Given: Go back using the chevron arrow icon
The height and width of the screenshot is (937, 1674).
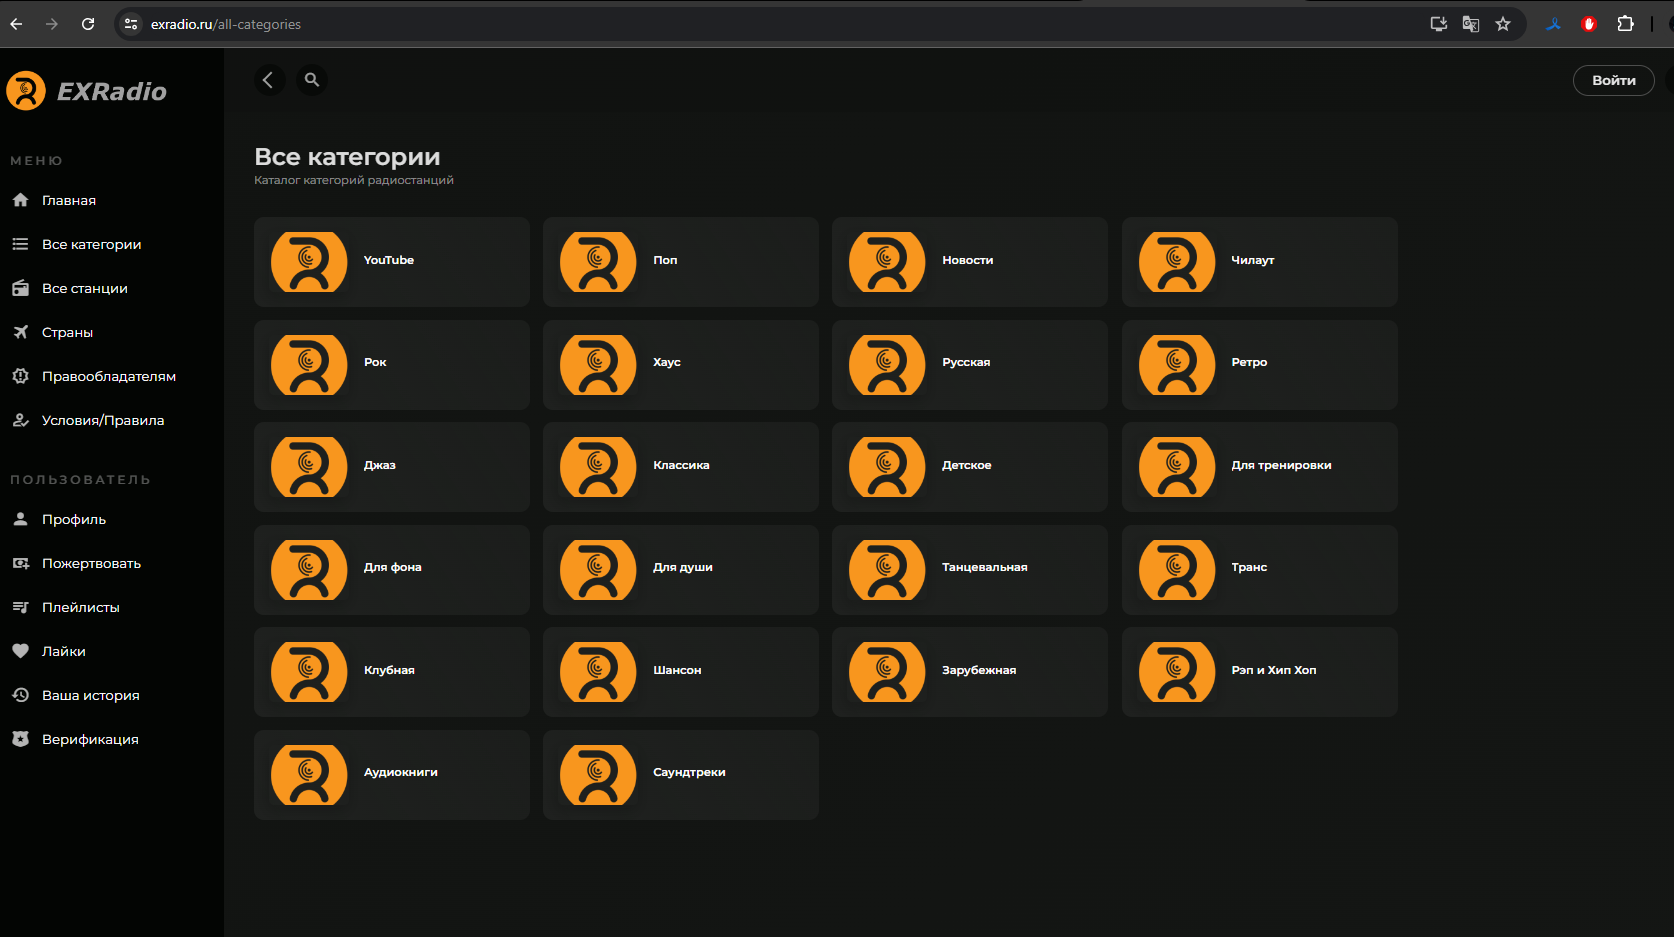Looking at the screenshot, I should [x=269, y=80].
